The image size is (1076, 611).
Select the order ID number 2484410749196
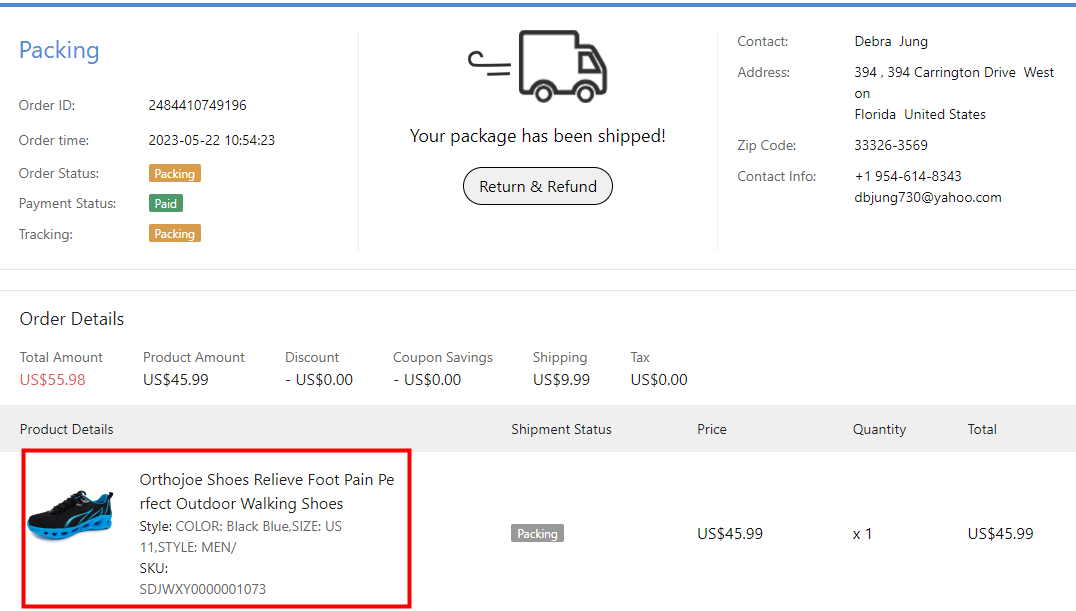click(x=197, y=105)
